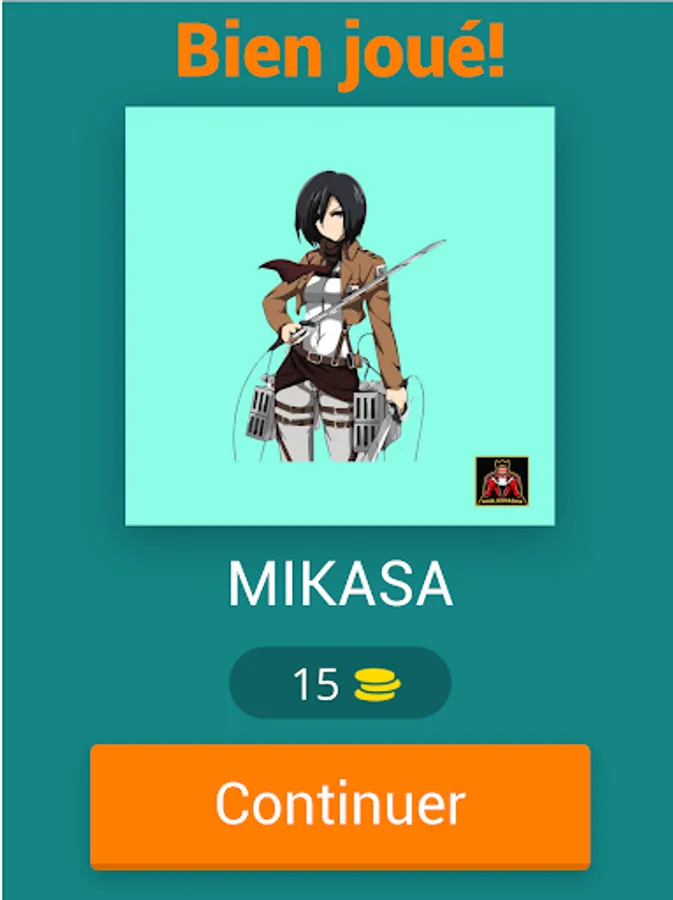The width and height of the screenshot is (673, 900).
Task: Click the orange Continuer button
Action: (x=340, y=805)
